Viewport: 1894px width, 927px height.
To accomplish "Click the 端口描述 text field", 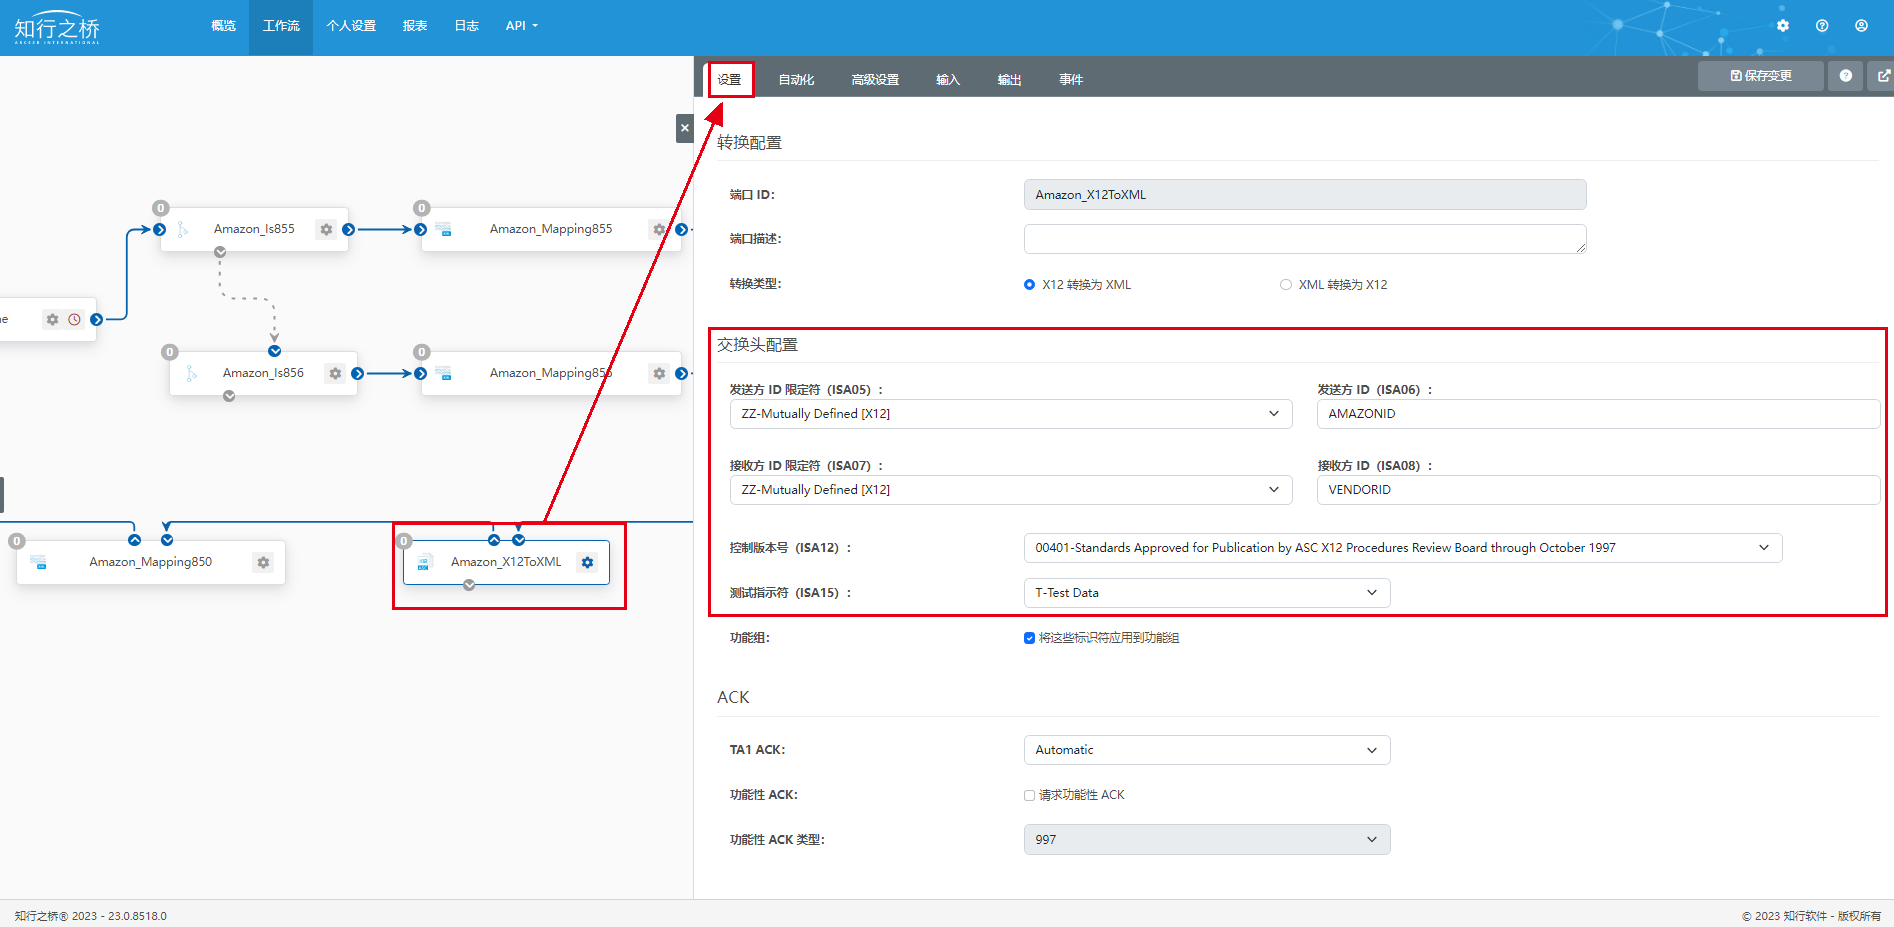I will pyautogui.click(x=1304, y=239).
